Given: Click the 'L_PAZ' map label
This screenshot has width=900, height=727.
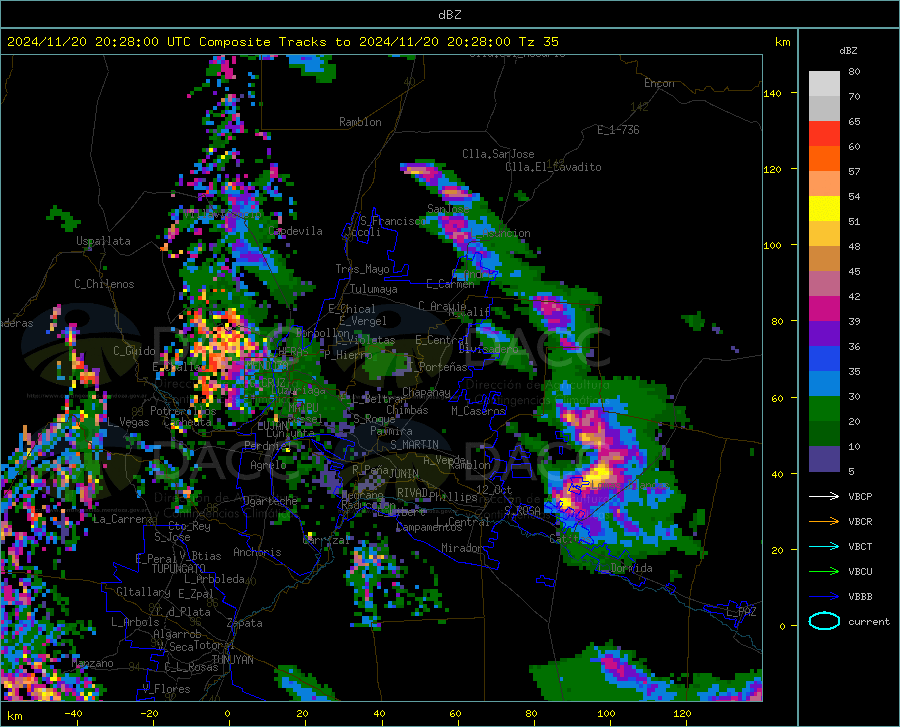Looking at the screenshot, I should tap(741, 612).
